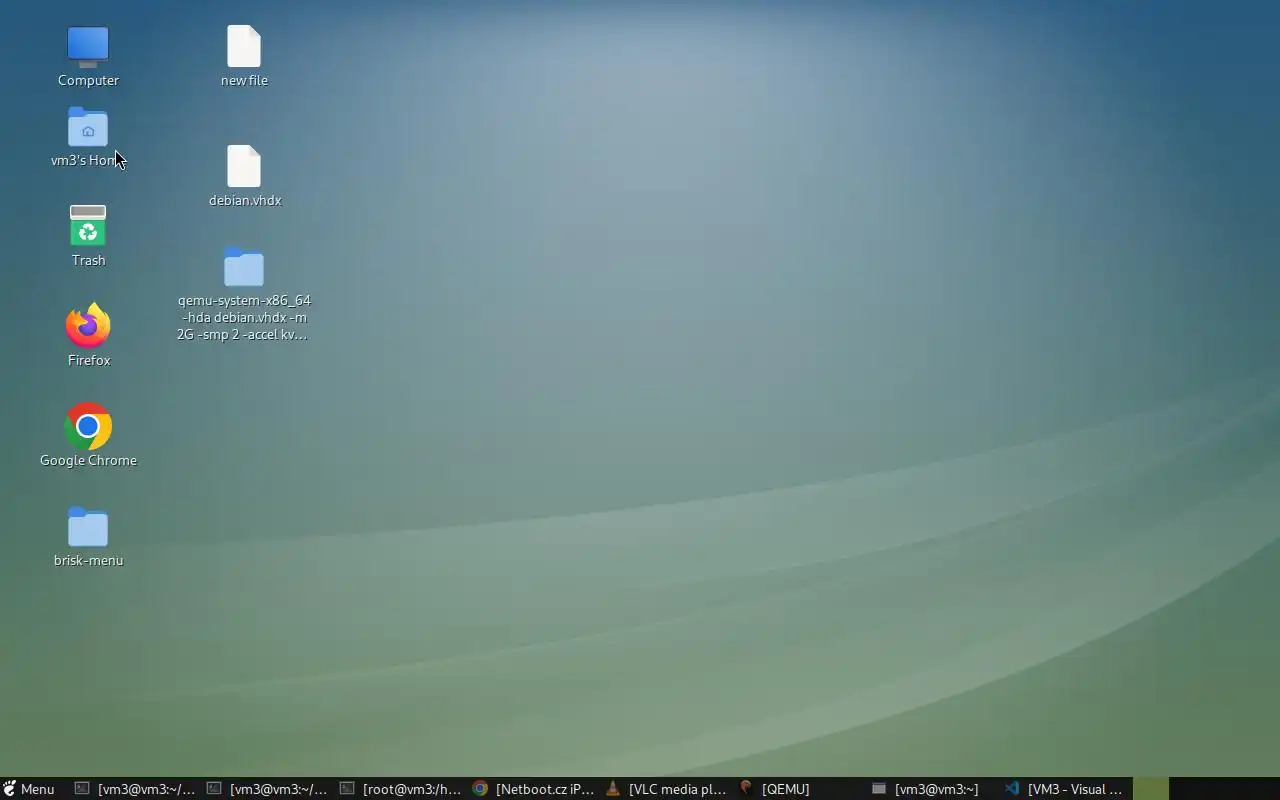Select the debian.vhdx file icon
The image size is (1280, 800).
244,166
